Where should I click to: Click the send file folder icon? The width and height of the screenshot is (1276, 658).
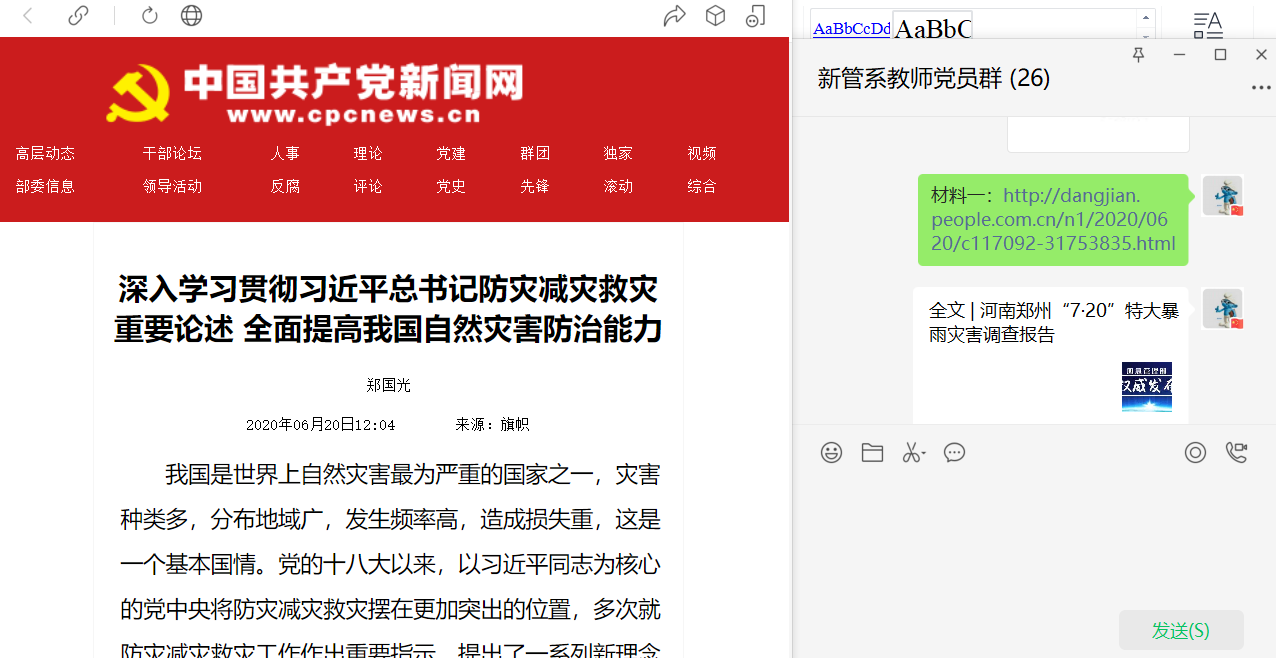click(x=872, y=453)
